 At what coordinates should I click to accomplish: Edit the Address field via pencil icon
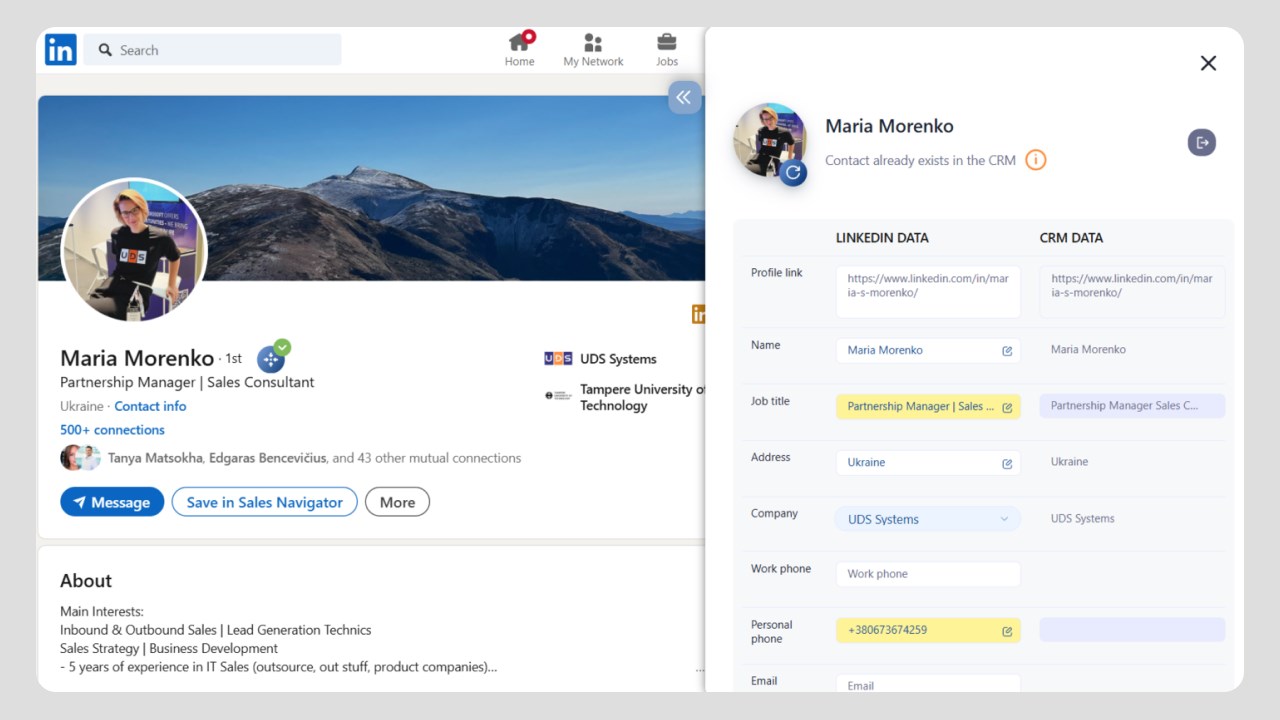(1007, 463)
